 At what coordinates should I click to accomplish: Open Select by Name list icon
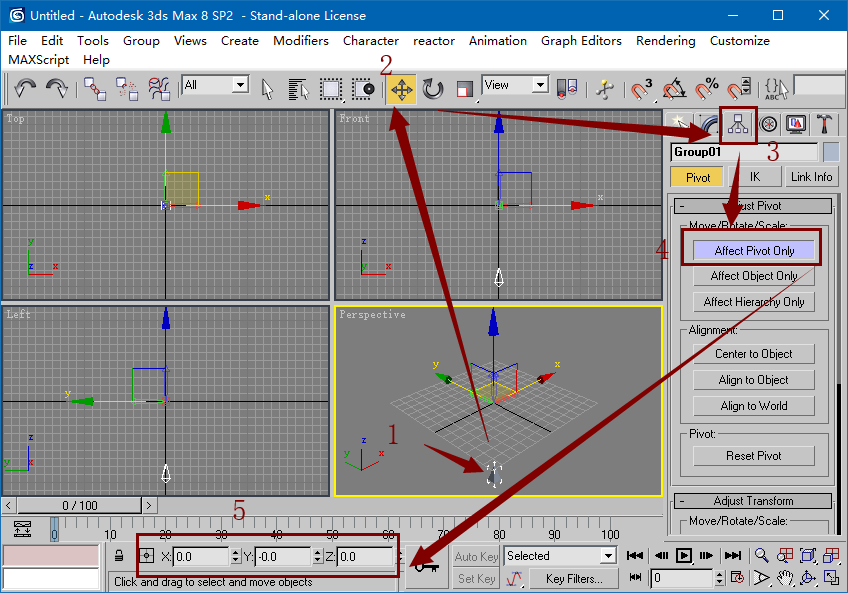pos(299,89)
